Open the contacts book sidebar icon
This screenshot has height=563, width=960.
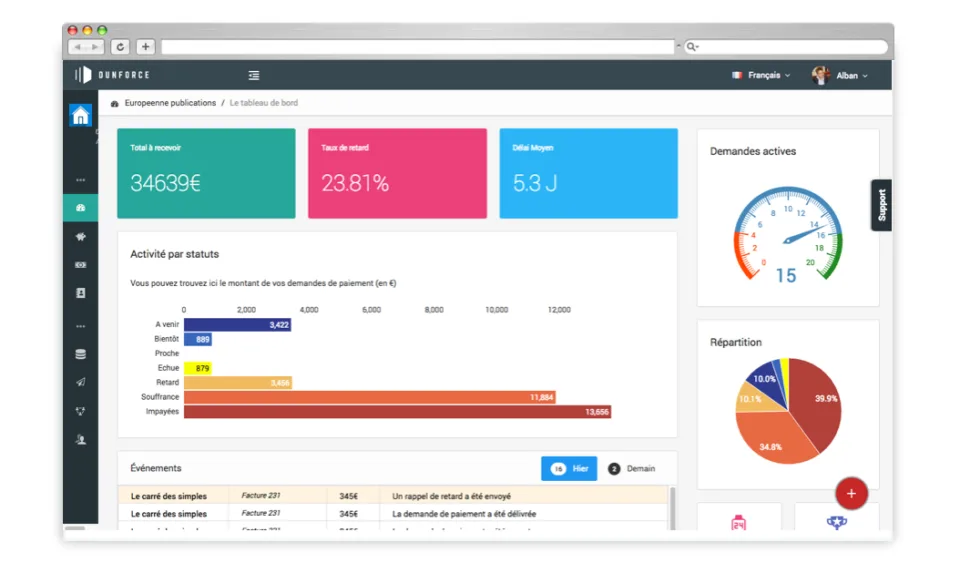click(80, 293)
